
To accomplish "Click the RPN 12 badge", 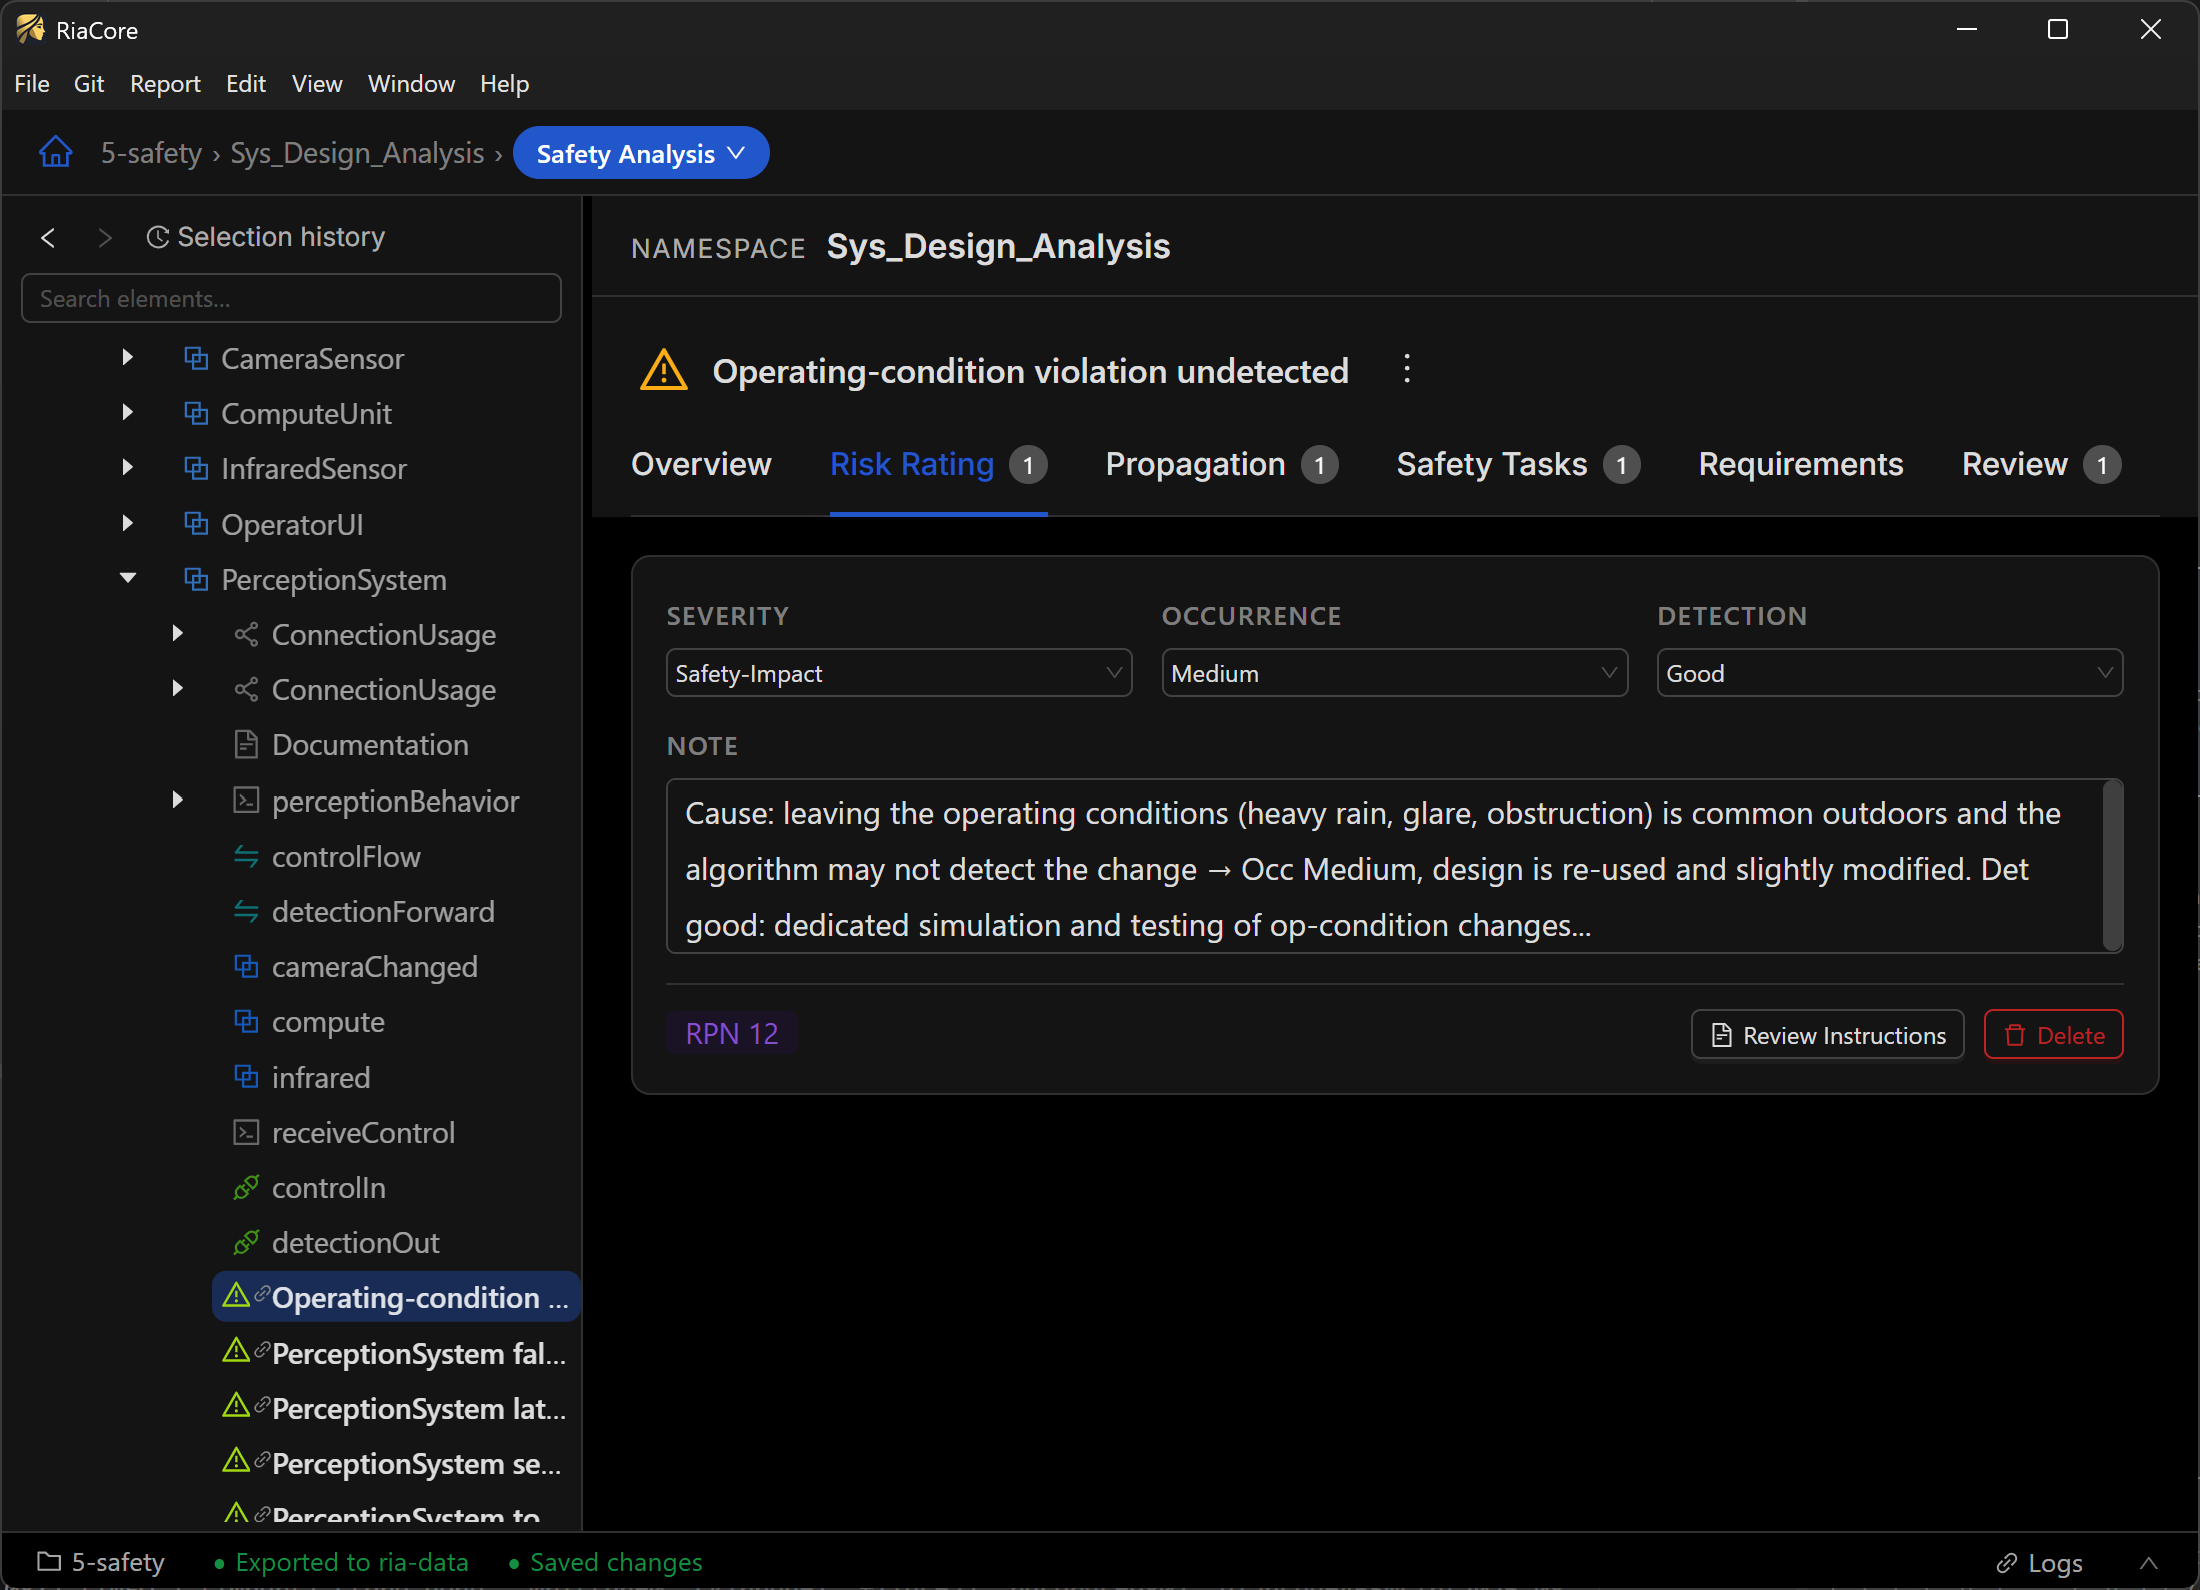I will tap(732, 1034).
